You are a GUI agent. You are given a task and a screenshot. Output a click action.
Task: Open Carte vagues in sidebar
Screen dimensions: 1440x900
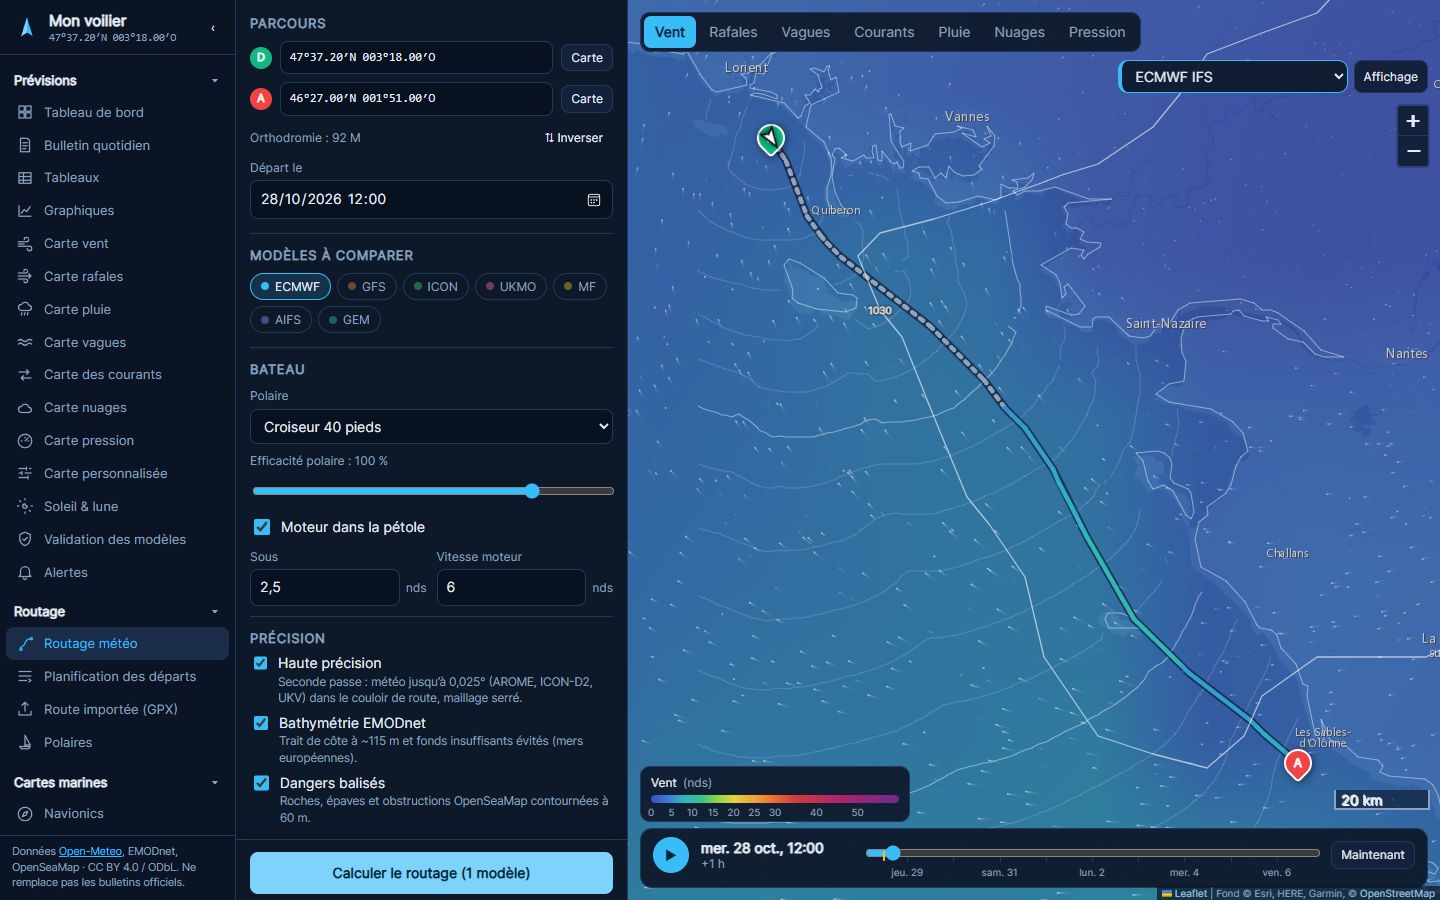click(x=117, y=342)
